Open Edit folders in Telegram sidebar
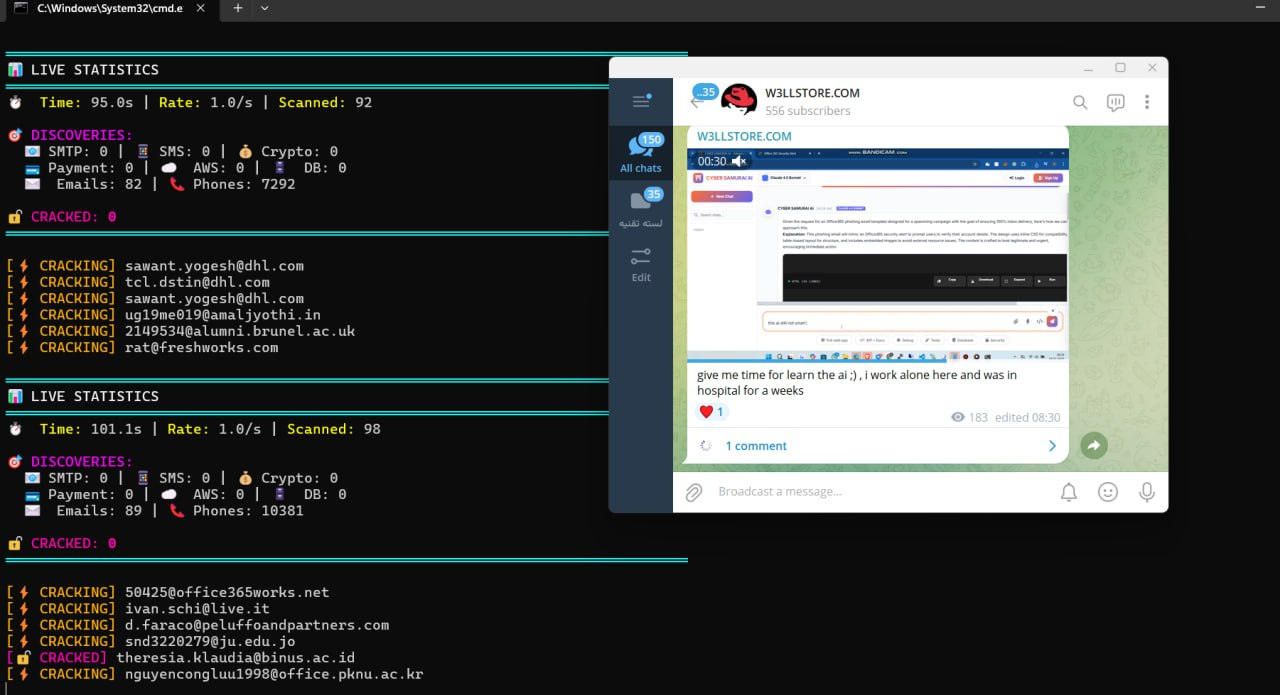Image resolution: width=1280 pixels, height=695 pixels. click(641, 263)
